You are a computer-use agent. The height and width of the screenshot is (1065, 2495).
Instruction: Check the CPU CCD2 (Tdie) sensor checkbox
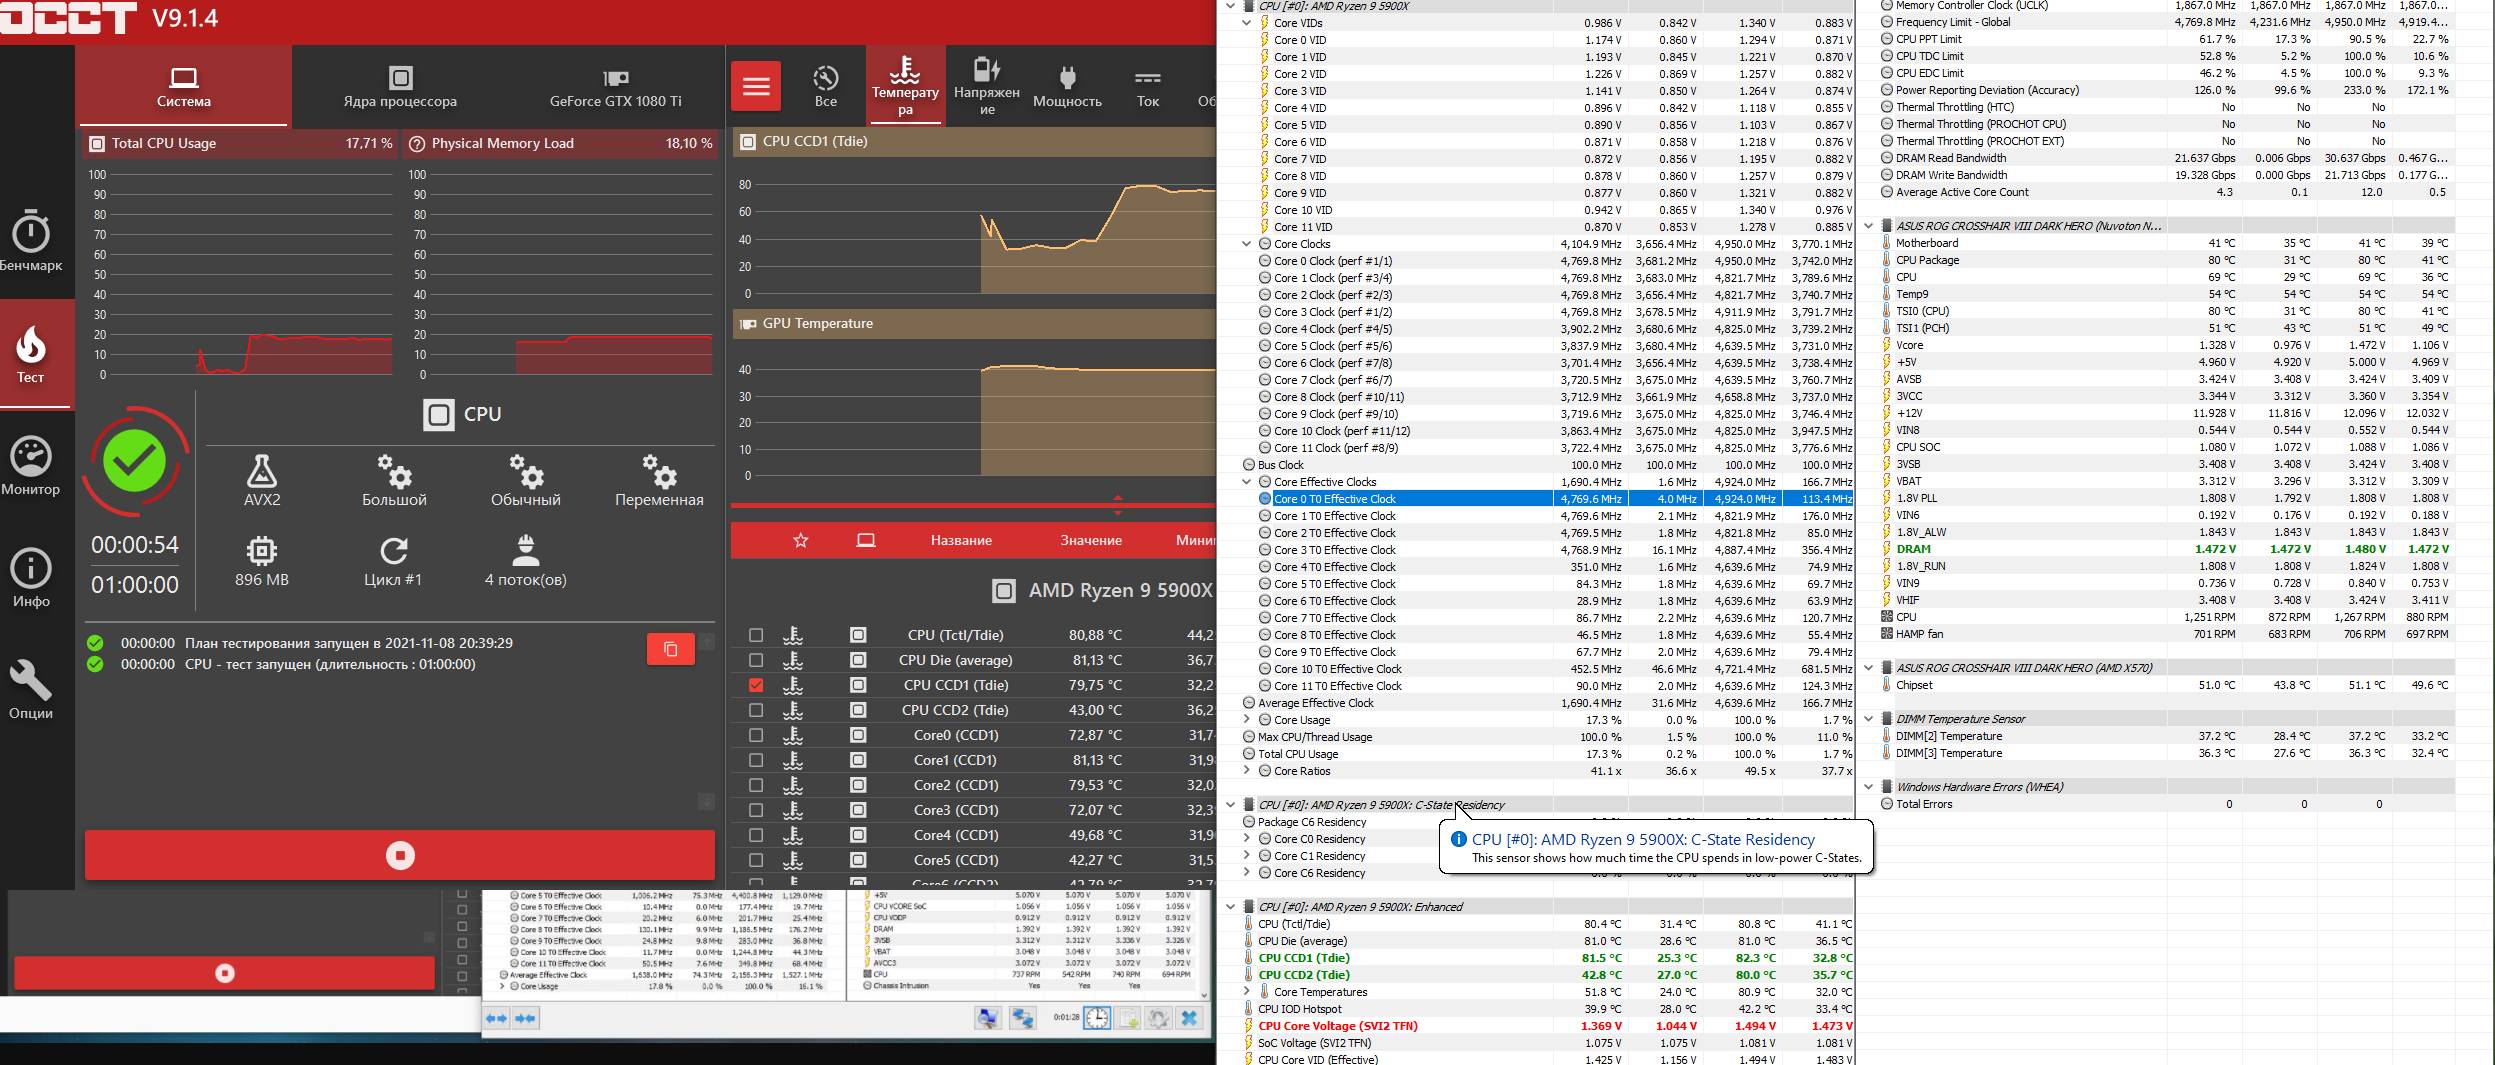tap(756, 710)
